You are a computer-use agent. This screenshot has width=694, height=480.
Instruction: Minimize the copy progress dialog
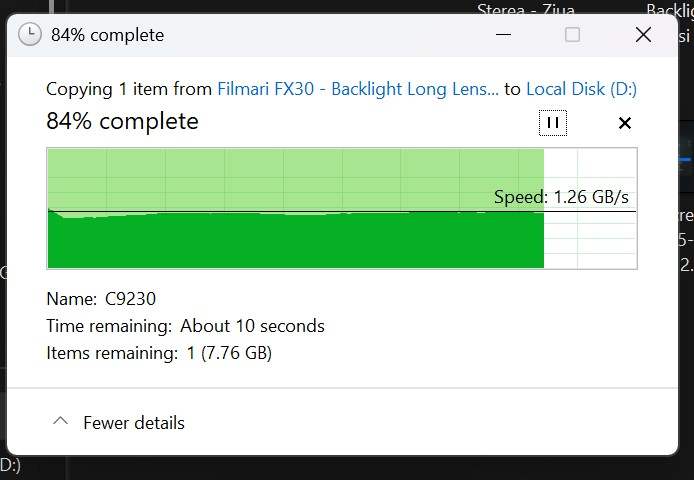(501, 35)
